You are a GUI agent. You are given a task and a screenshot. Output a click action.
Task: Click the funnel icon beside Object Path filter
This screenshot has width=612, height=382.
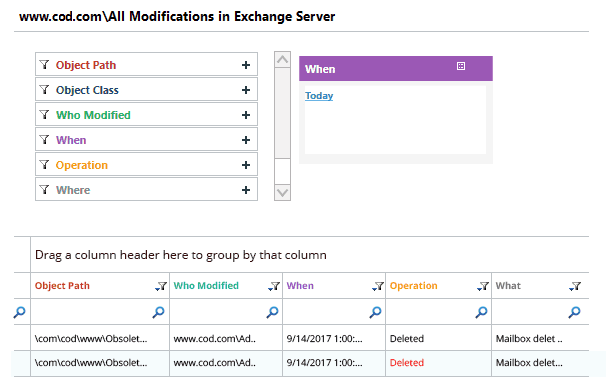coord(44,64)
